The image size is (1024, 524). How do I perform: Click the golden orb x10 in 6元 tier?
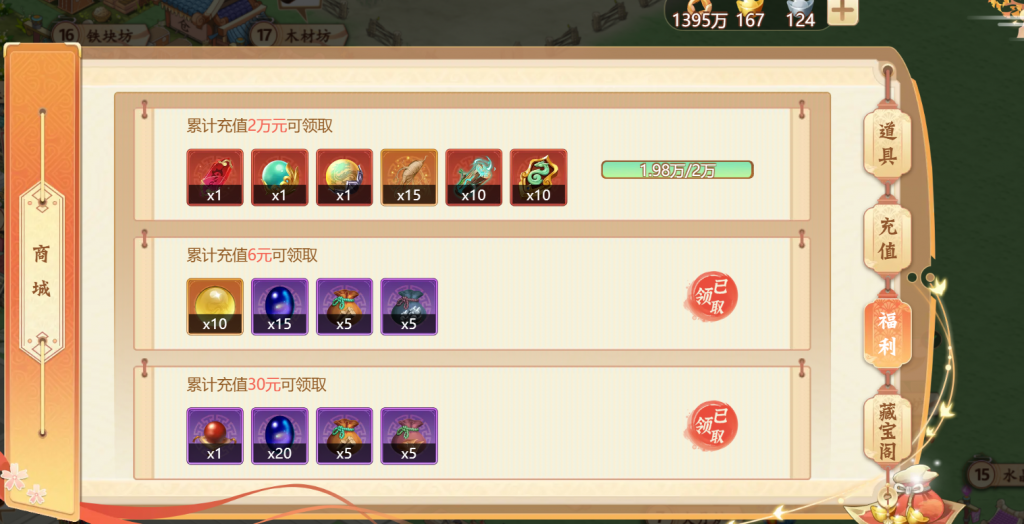tap(215, 306)
